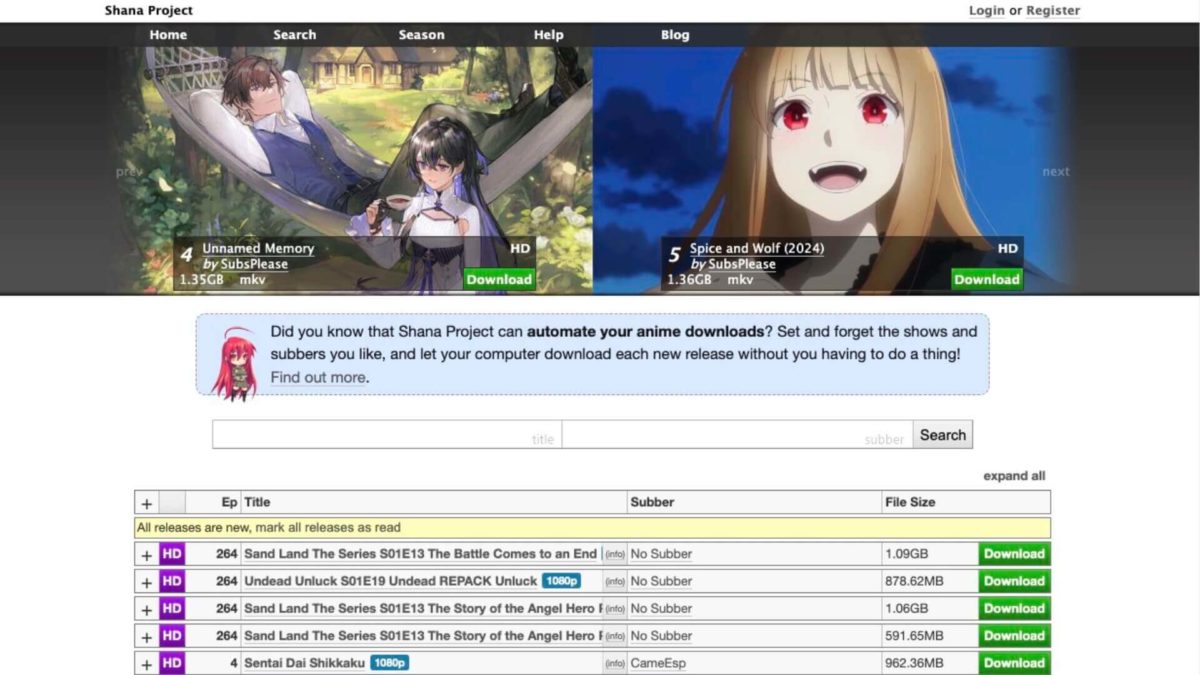Click the 1080p tag on Sentai Dai Shikkaku
The height and width of the screenshot is (675, 1200).
pyautogui.click(x=389, y=662)
